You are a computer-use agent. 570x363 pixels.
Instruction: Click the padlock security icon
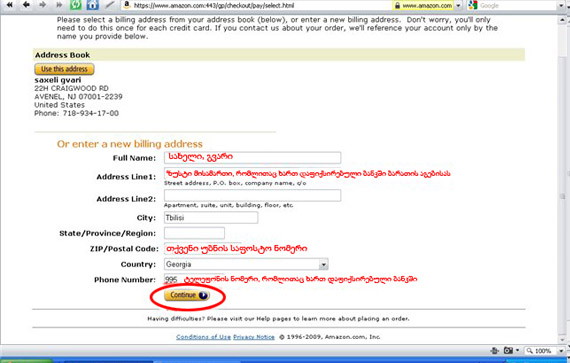tap(397, 5)
